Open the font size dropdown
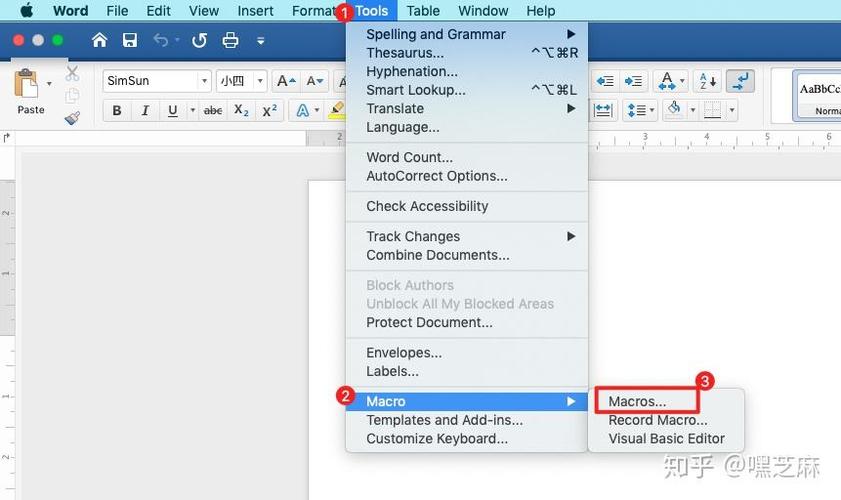 [x=260, y=81]
